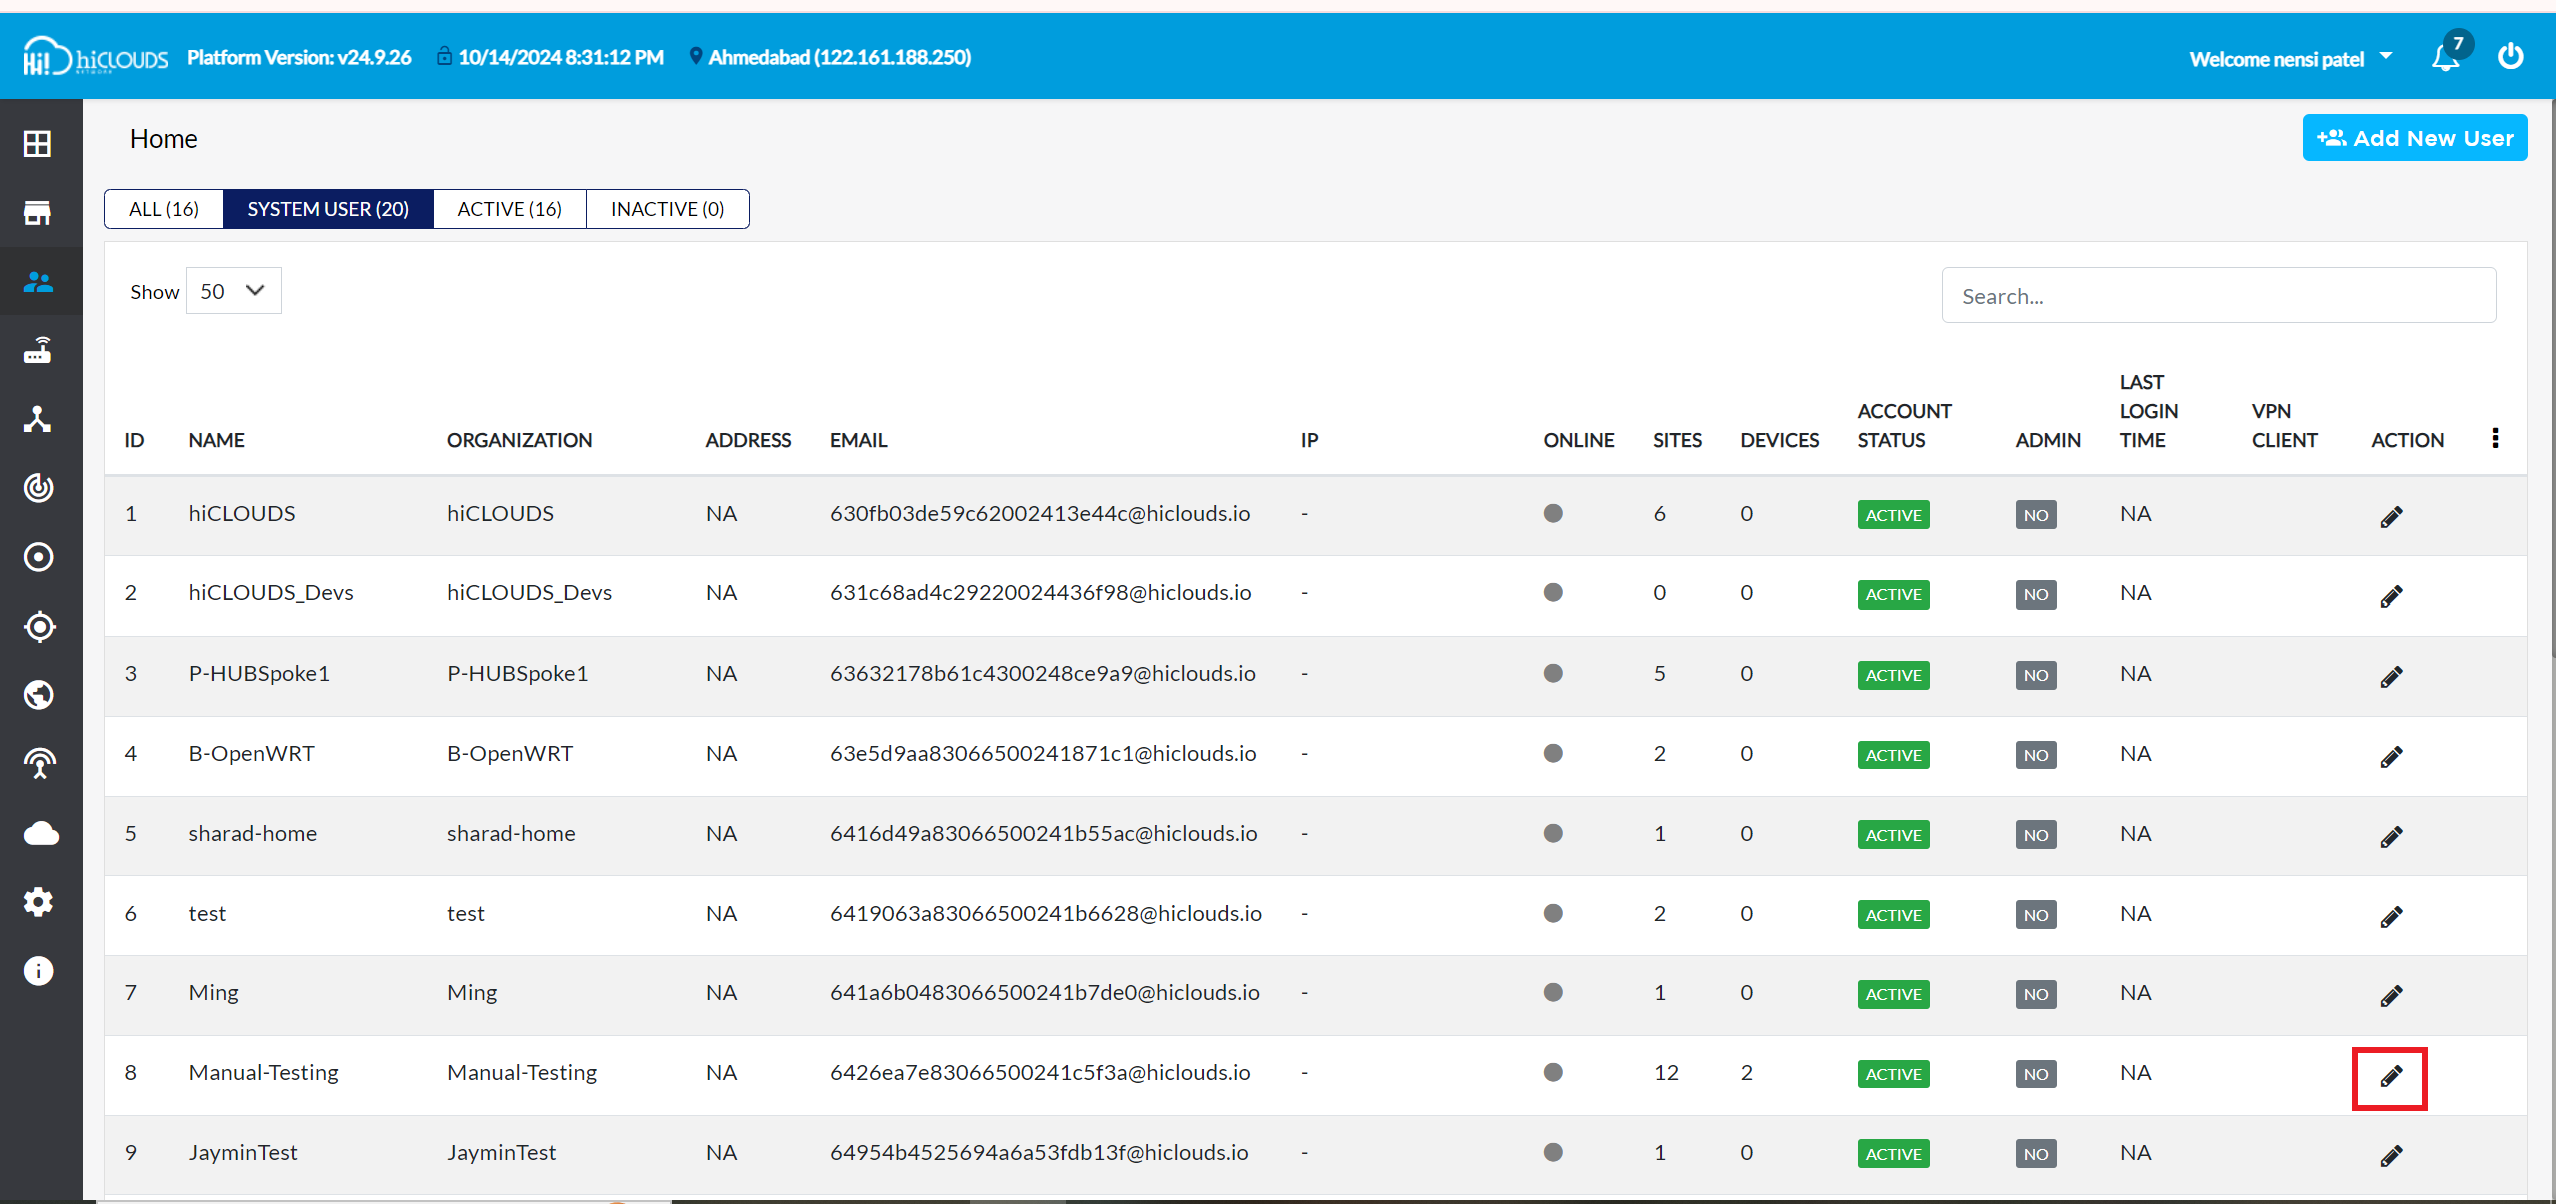Edit the hiCLOUDS user row 1

tap(2391, 516)
